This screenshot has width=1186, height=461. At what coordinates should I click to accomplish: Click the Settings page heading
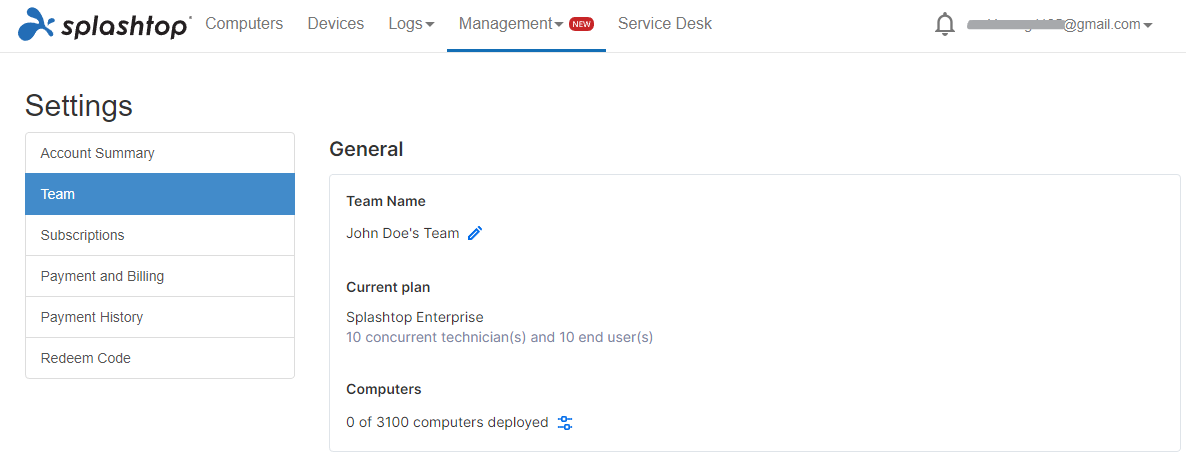coord(79,105)
